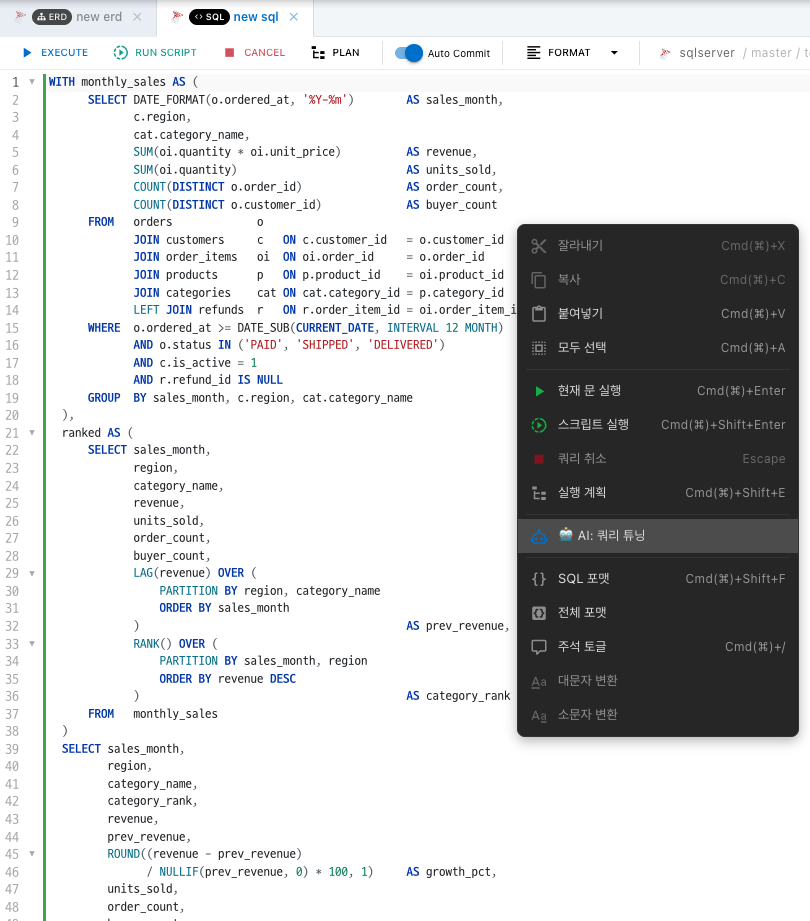810x921 pixels.
Task: Click 'ranked' CTE name on line 21
Action: coord(81,433)
